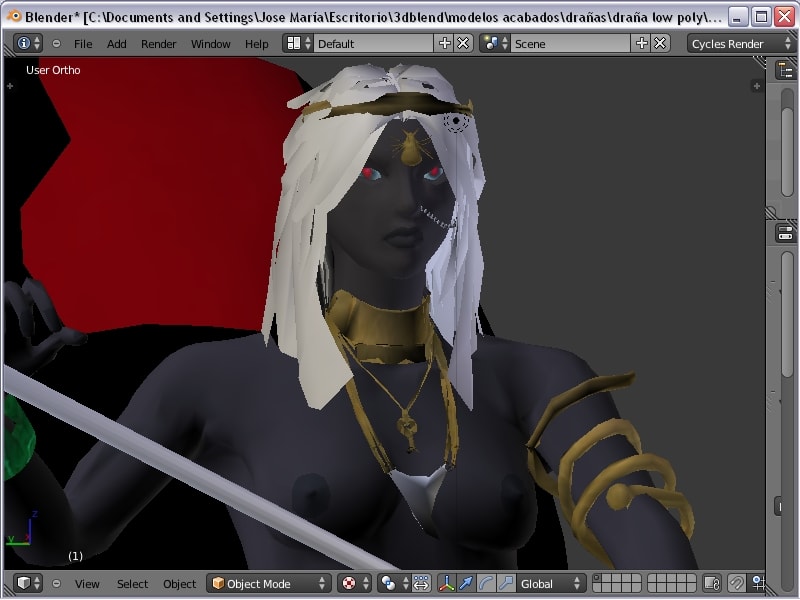Open the 3D View editor type selector
Image resolution: width=800 pixels, height=600 pixels.
(28, 583)
